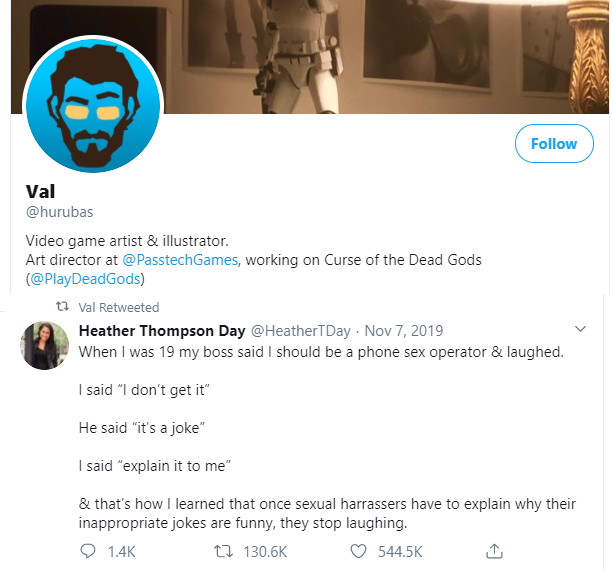Click the reply speech bubble icon

click(x=87, y=551)
